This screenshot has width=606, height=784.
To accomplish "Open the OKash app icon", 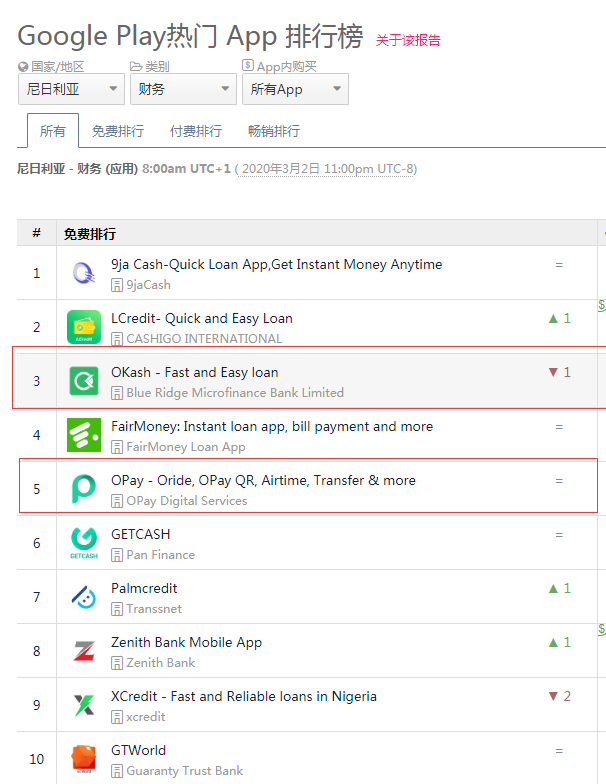I will (84, 381).
